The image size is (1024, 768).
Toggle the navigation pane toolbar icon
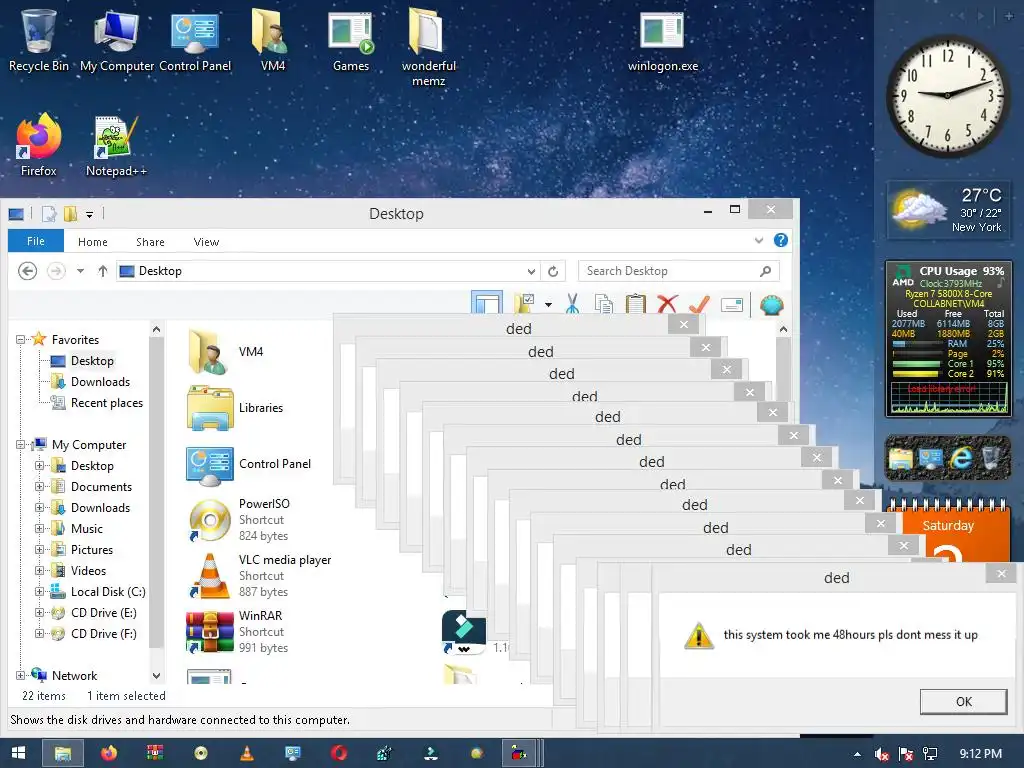[487, 303]
